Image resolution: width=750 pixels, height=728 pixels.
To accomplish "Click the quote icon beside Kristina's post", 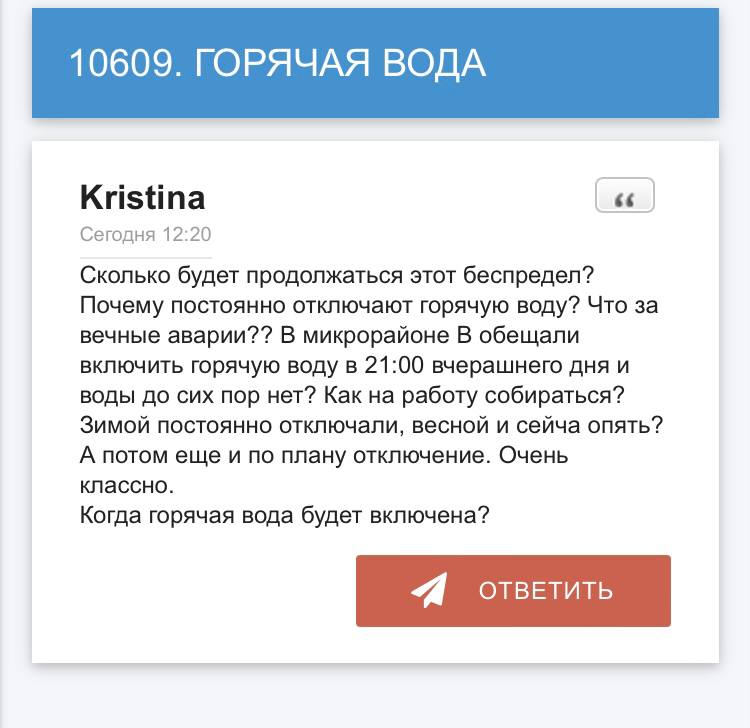I will pyautogui.click(x=624, y=195).
